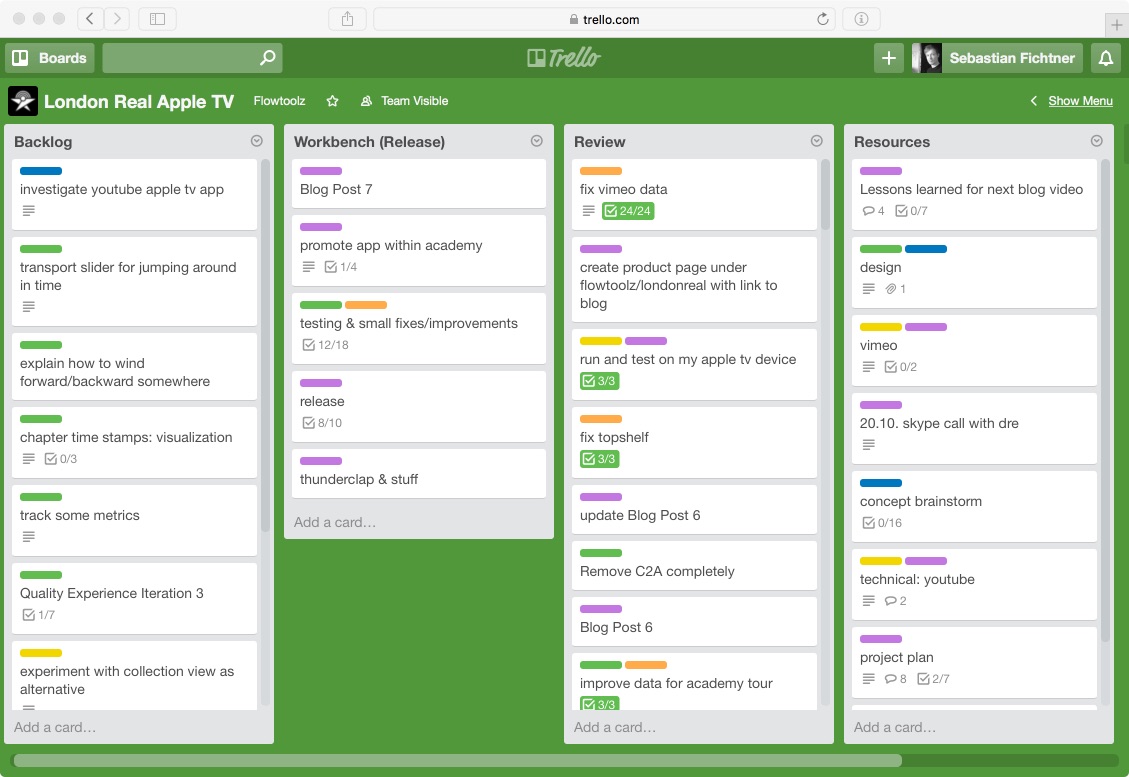Open new Safari tab plus button
The image size is (1129, 777).
(1116, 25)
